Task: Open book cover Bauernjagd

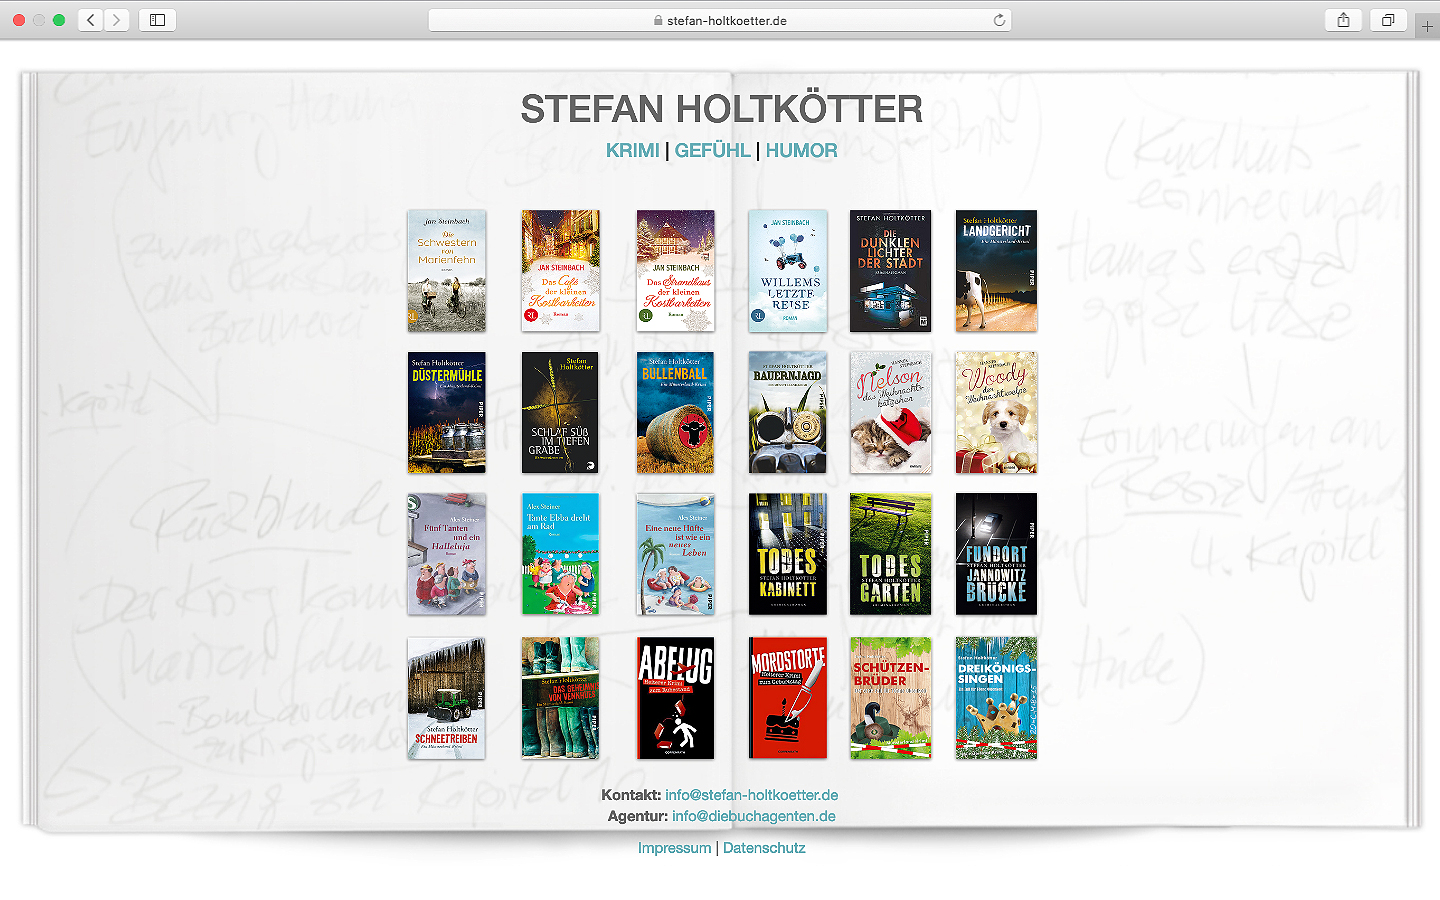Action: (788, 413)
